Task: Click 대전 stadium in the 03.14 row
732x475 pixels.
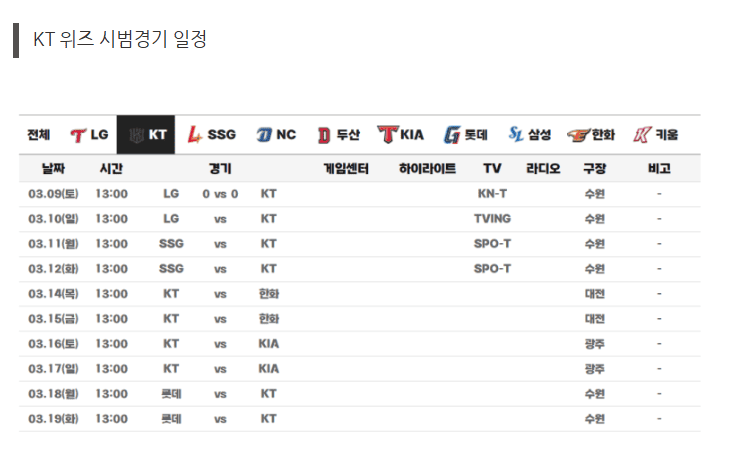Action: pyautogui.click(x=594, y=294)
